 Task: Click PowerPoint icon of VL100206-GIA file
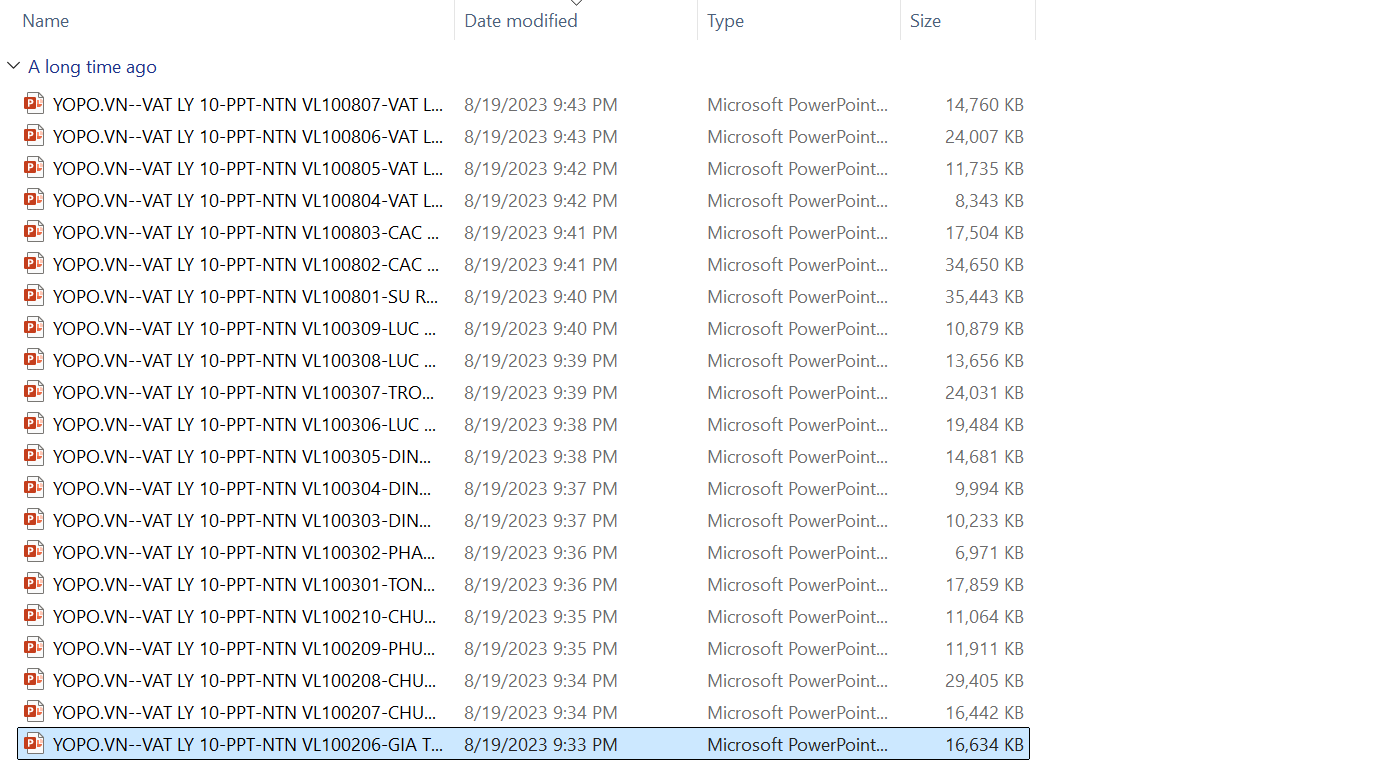click(34, 744)
